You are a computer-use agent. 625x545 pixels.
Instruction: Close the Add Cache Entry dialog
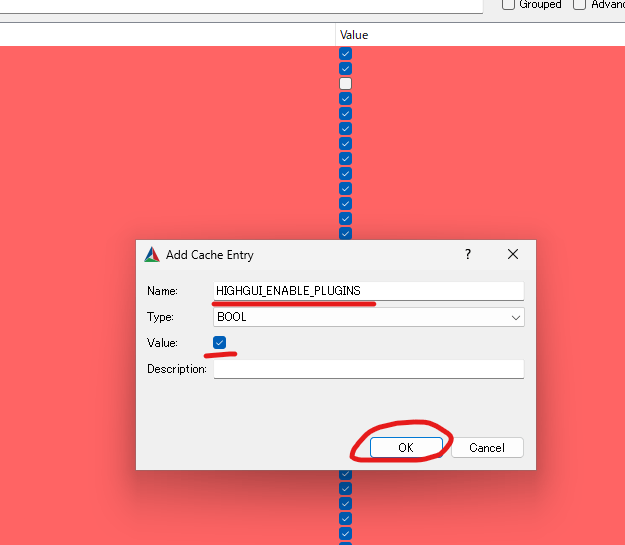513,254
